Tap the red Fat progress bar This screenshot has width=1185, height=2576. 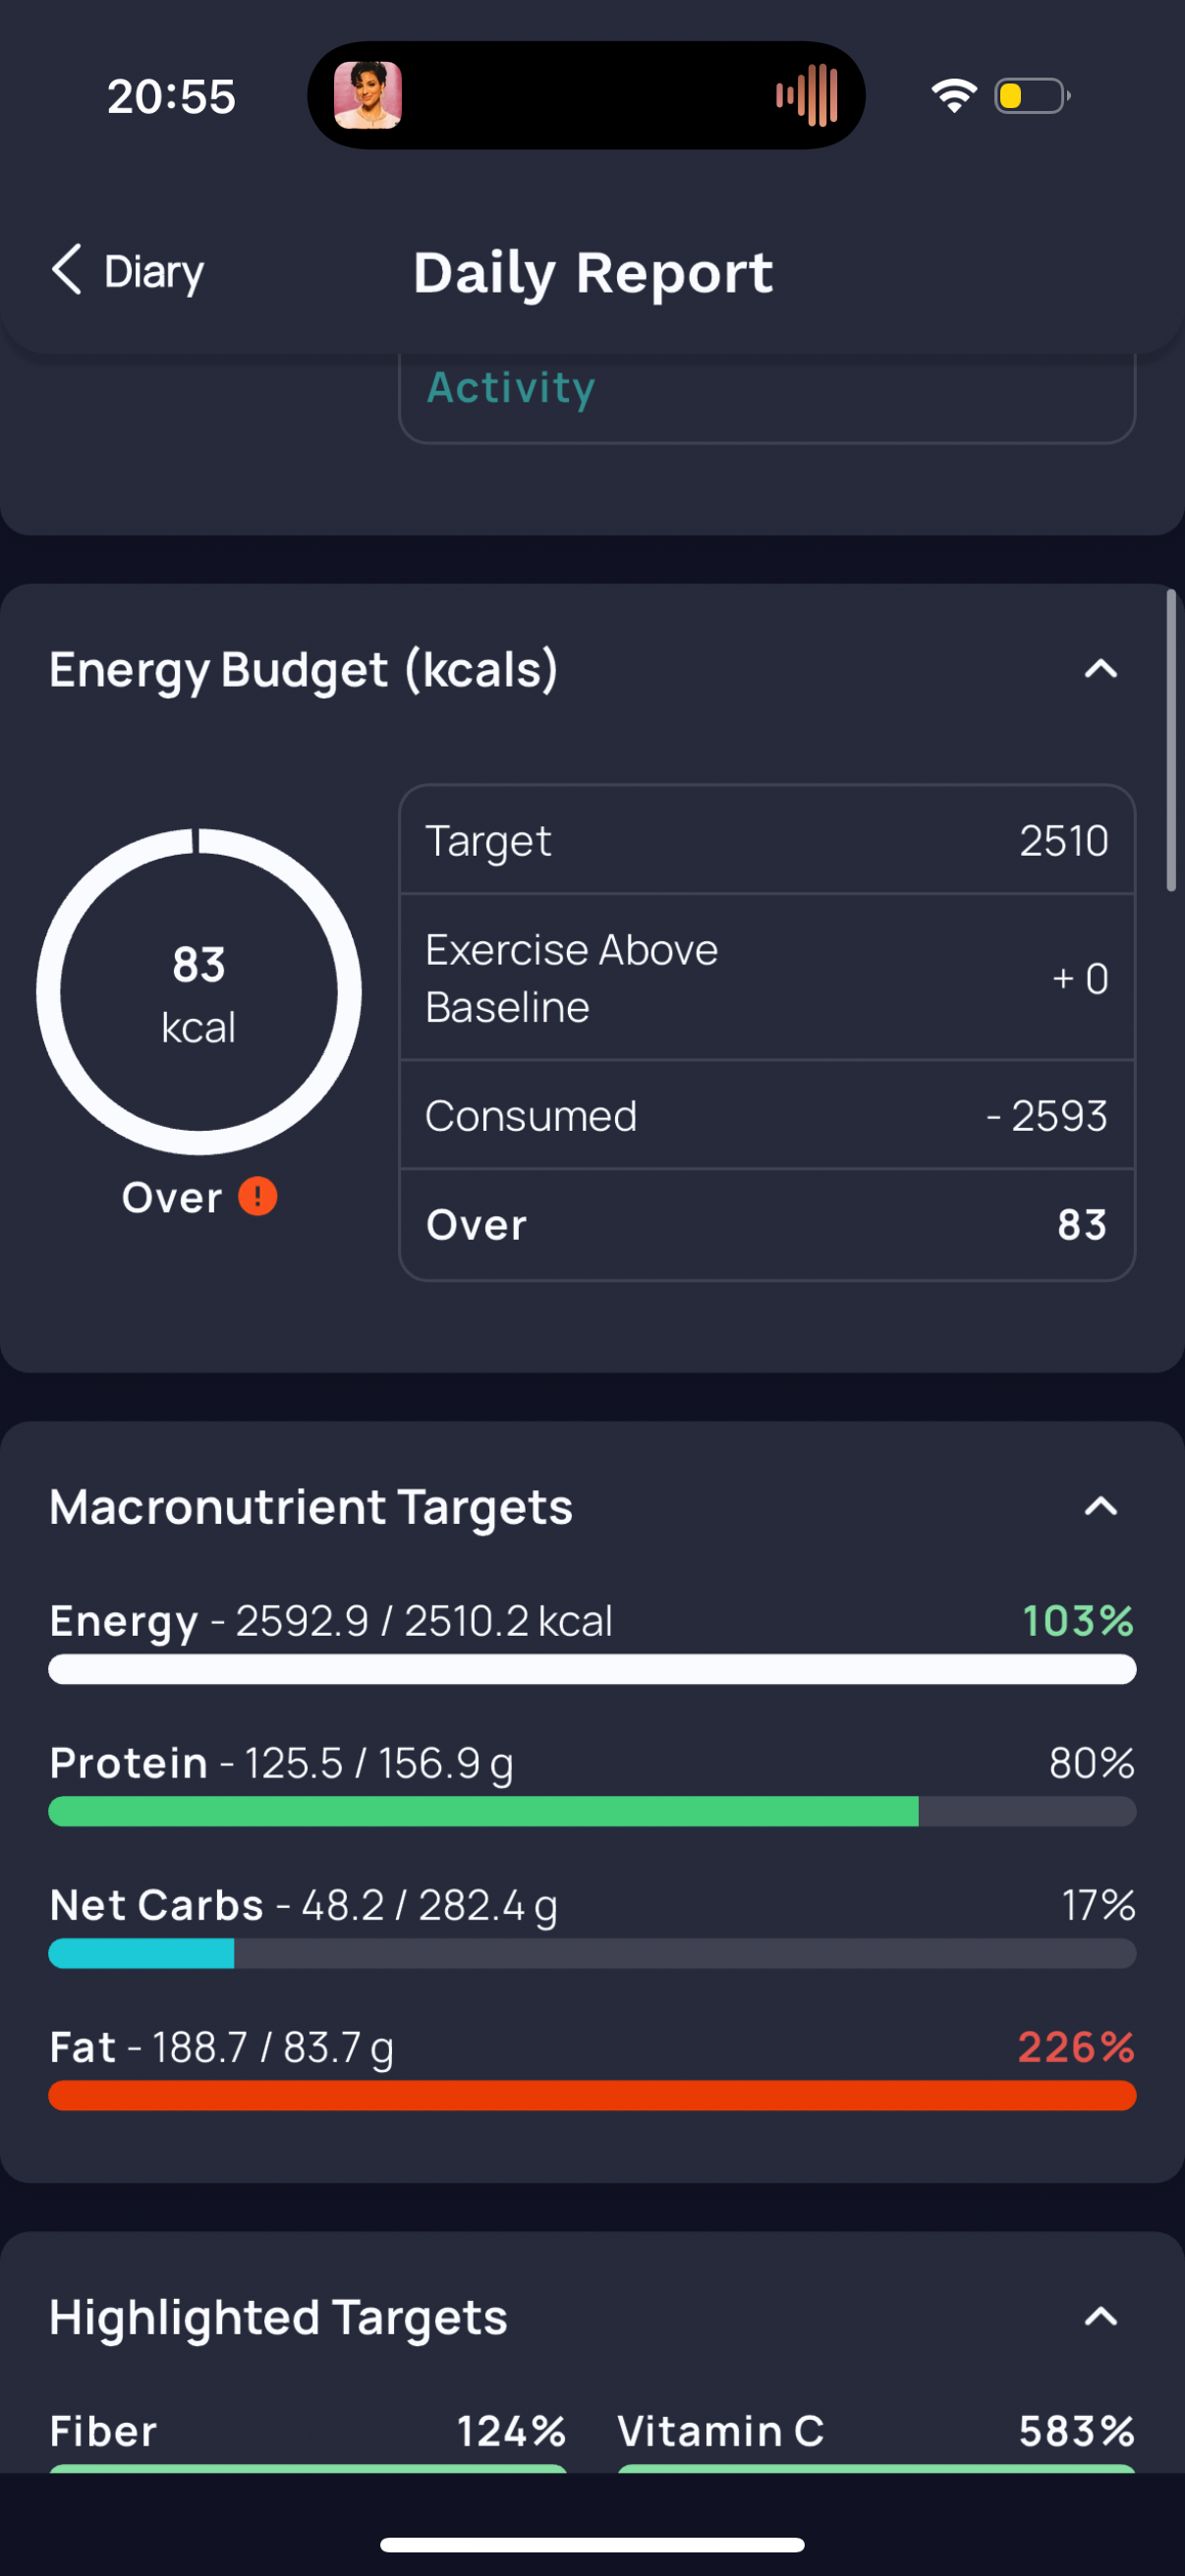click(x=592, y=2095)
